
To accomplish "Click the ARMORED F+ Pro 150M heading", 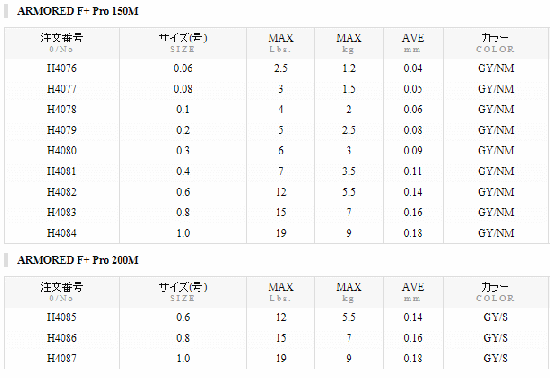I will coord(78,11).
